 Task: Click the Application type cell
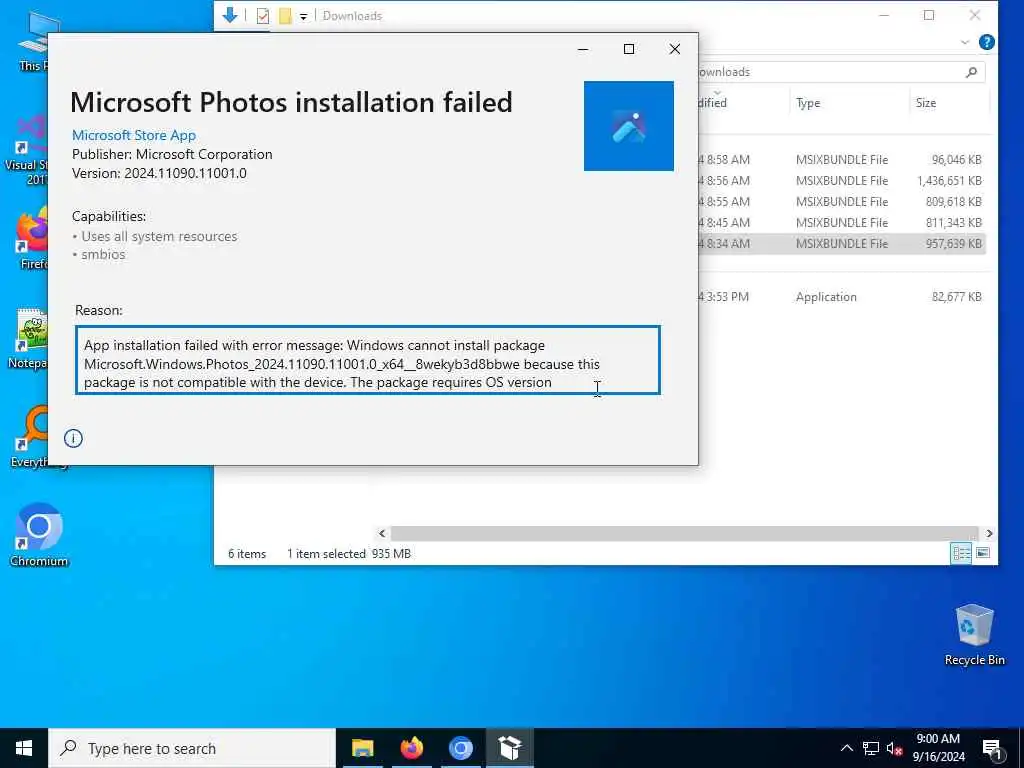825,296
